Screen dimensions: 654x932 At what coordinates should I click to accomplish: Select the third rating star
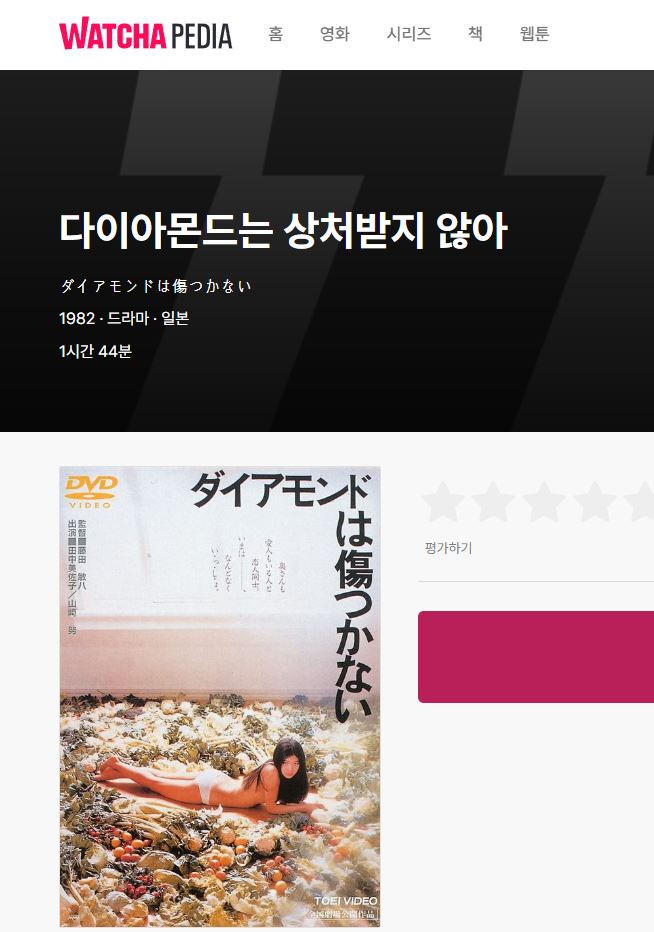coord(544,502)
